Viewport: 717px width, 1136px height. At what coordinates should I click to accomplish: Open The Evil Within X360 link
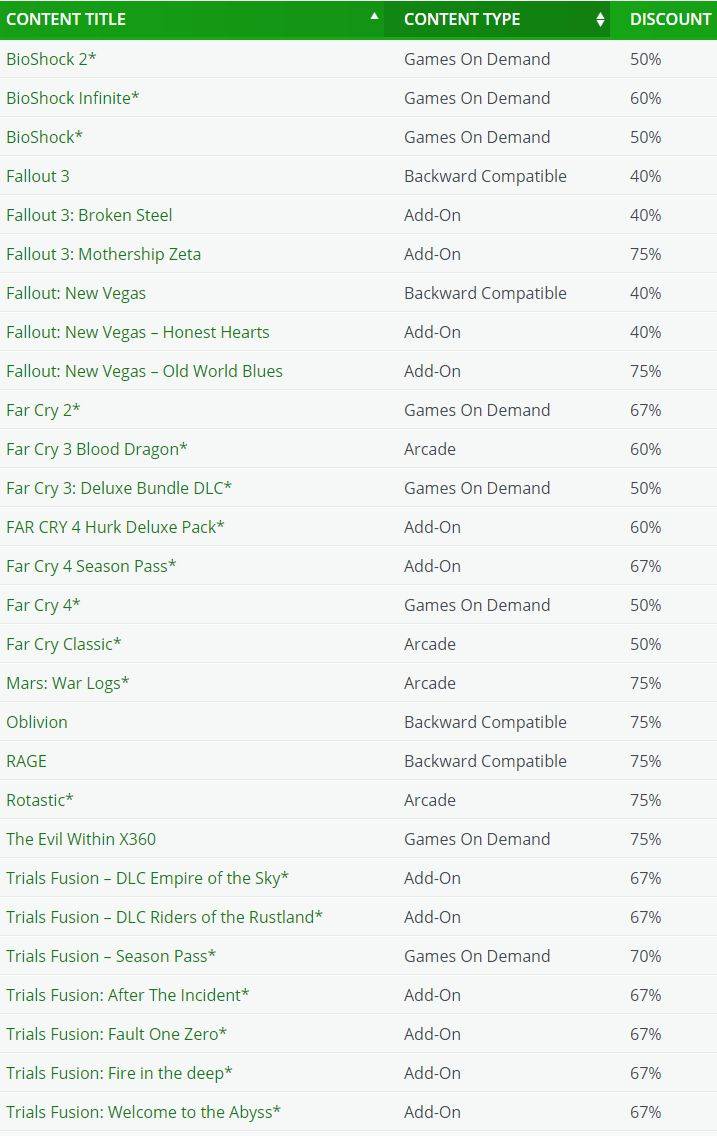pyautogui.click(x=81, y=839)
